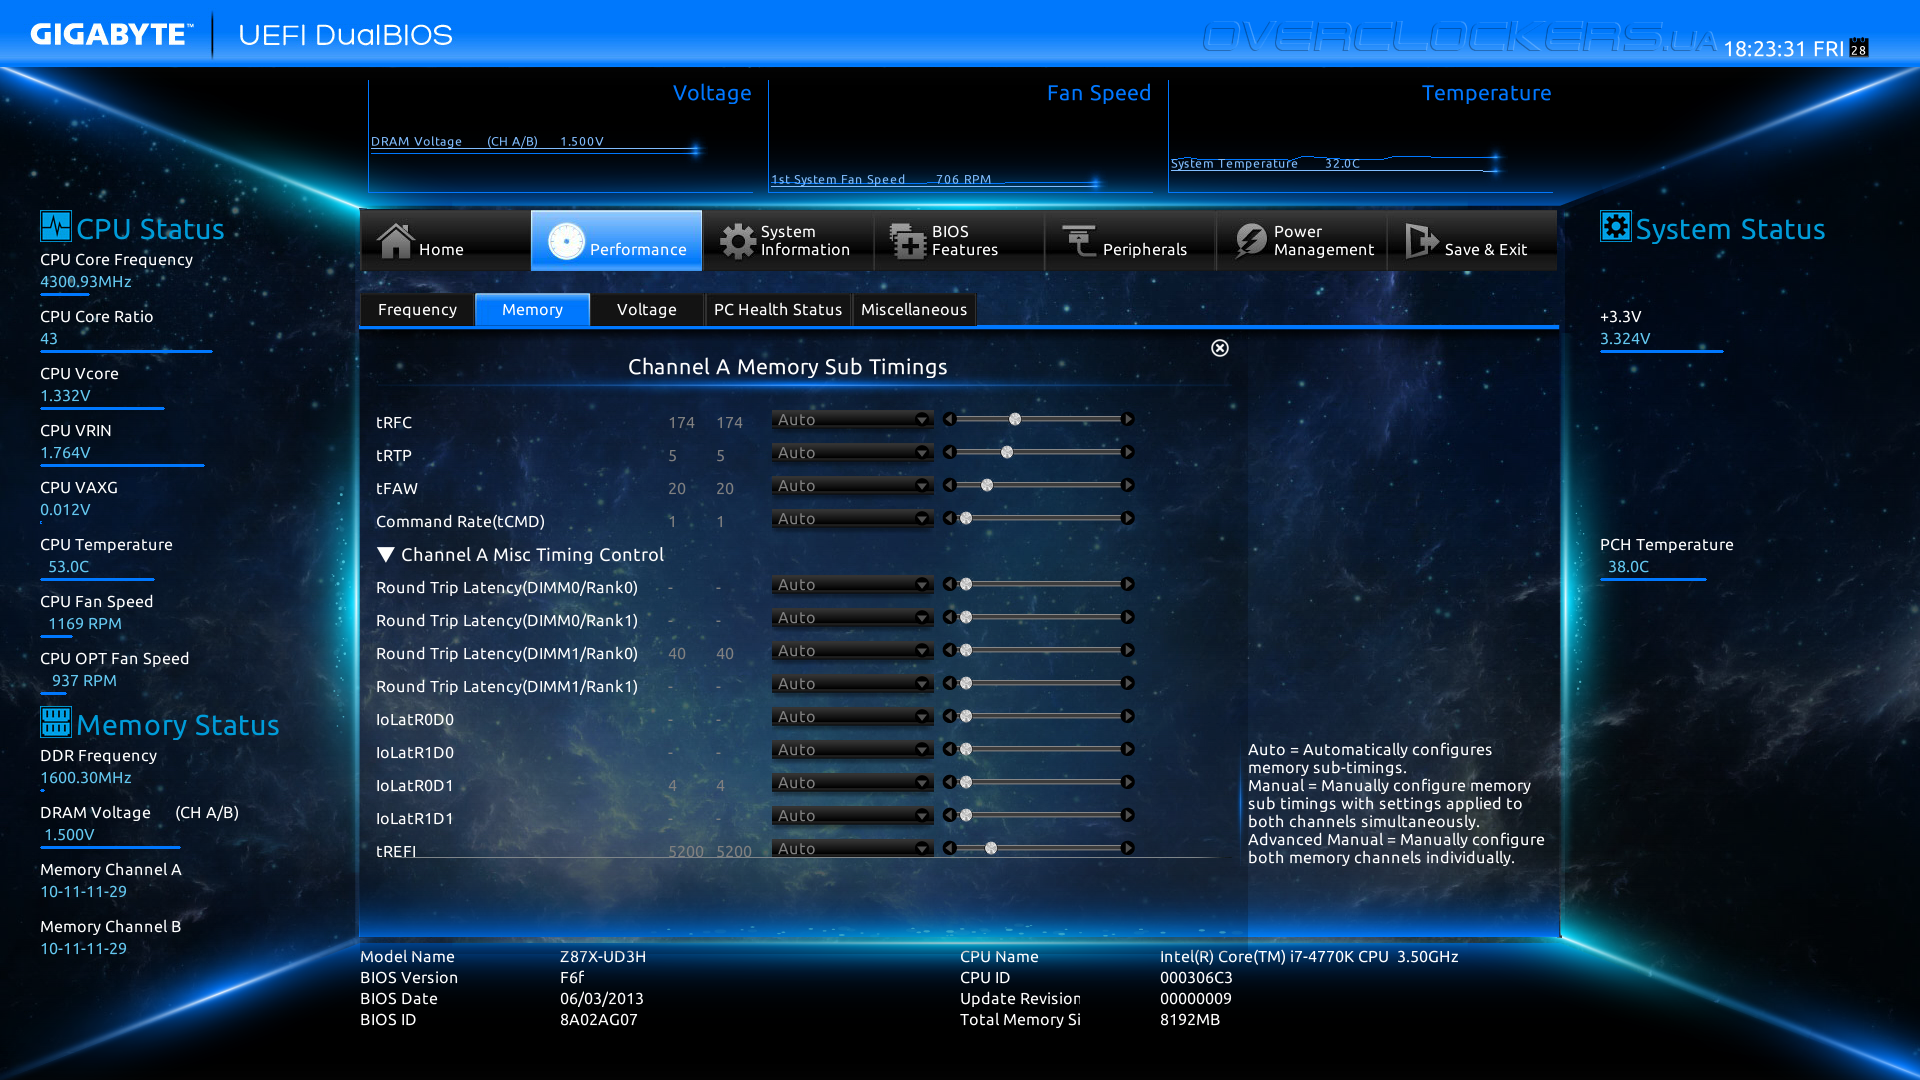Click the DDR Frequency value 1600.30MHz
Viewport: 1920px width, 1080px height.
coord(86,778)
